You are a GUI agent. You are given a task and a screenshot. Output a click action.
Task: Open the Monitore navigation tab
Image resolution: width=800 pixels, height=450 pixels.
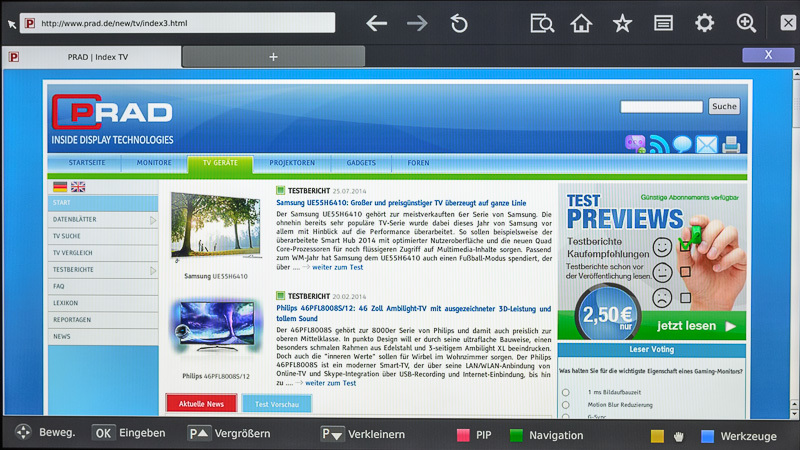(154, 163)
